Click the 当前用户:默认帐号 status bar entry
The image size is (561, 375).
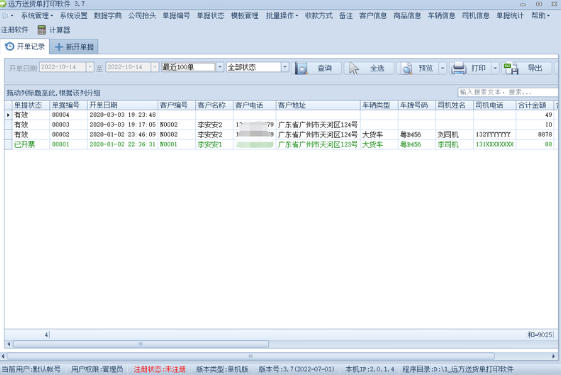click(31, 369)
